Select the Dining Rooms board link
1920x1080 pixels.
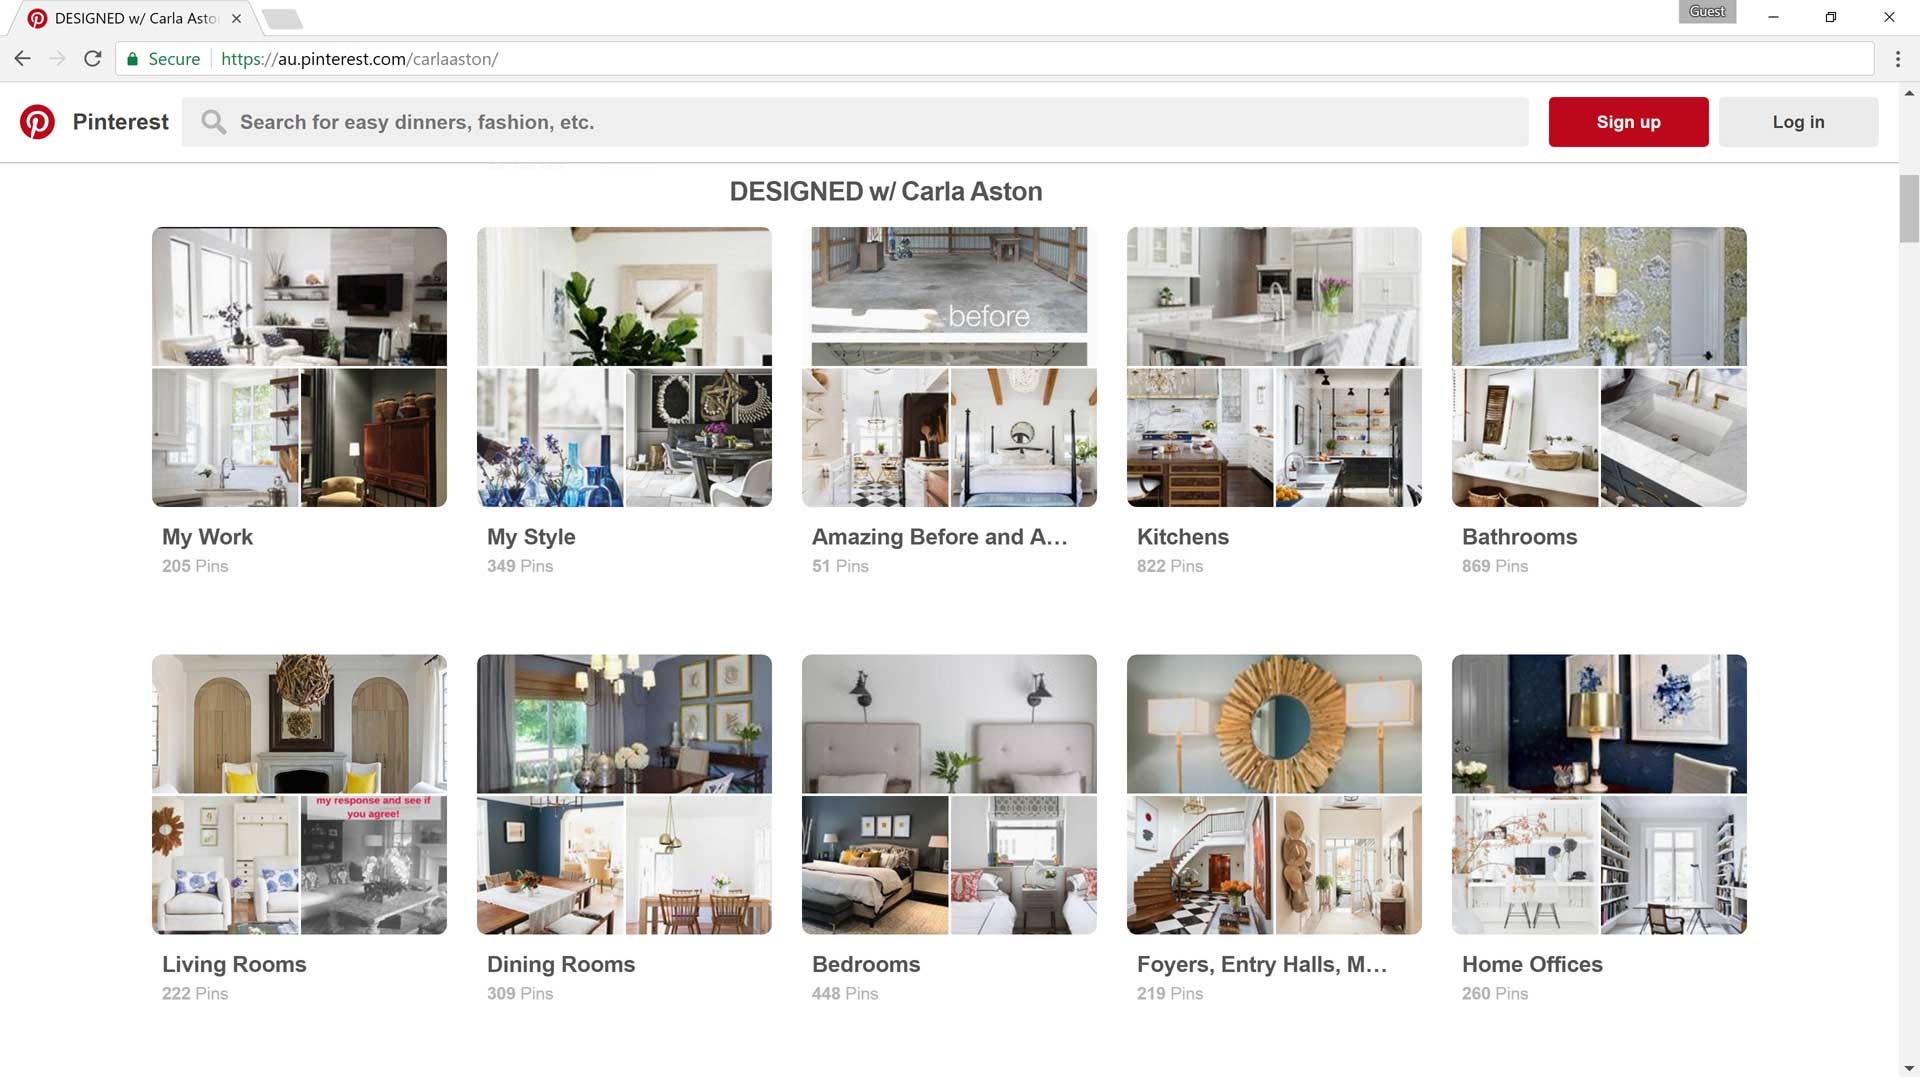[560, 965]
